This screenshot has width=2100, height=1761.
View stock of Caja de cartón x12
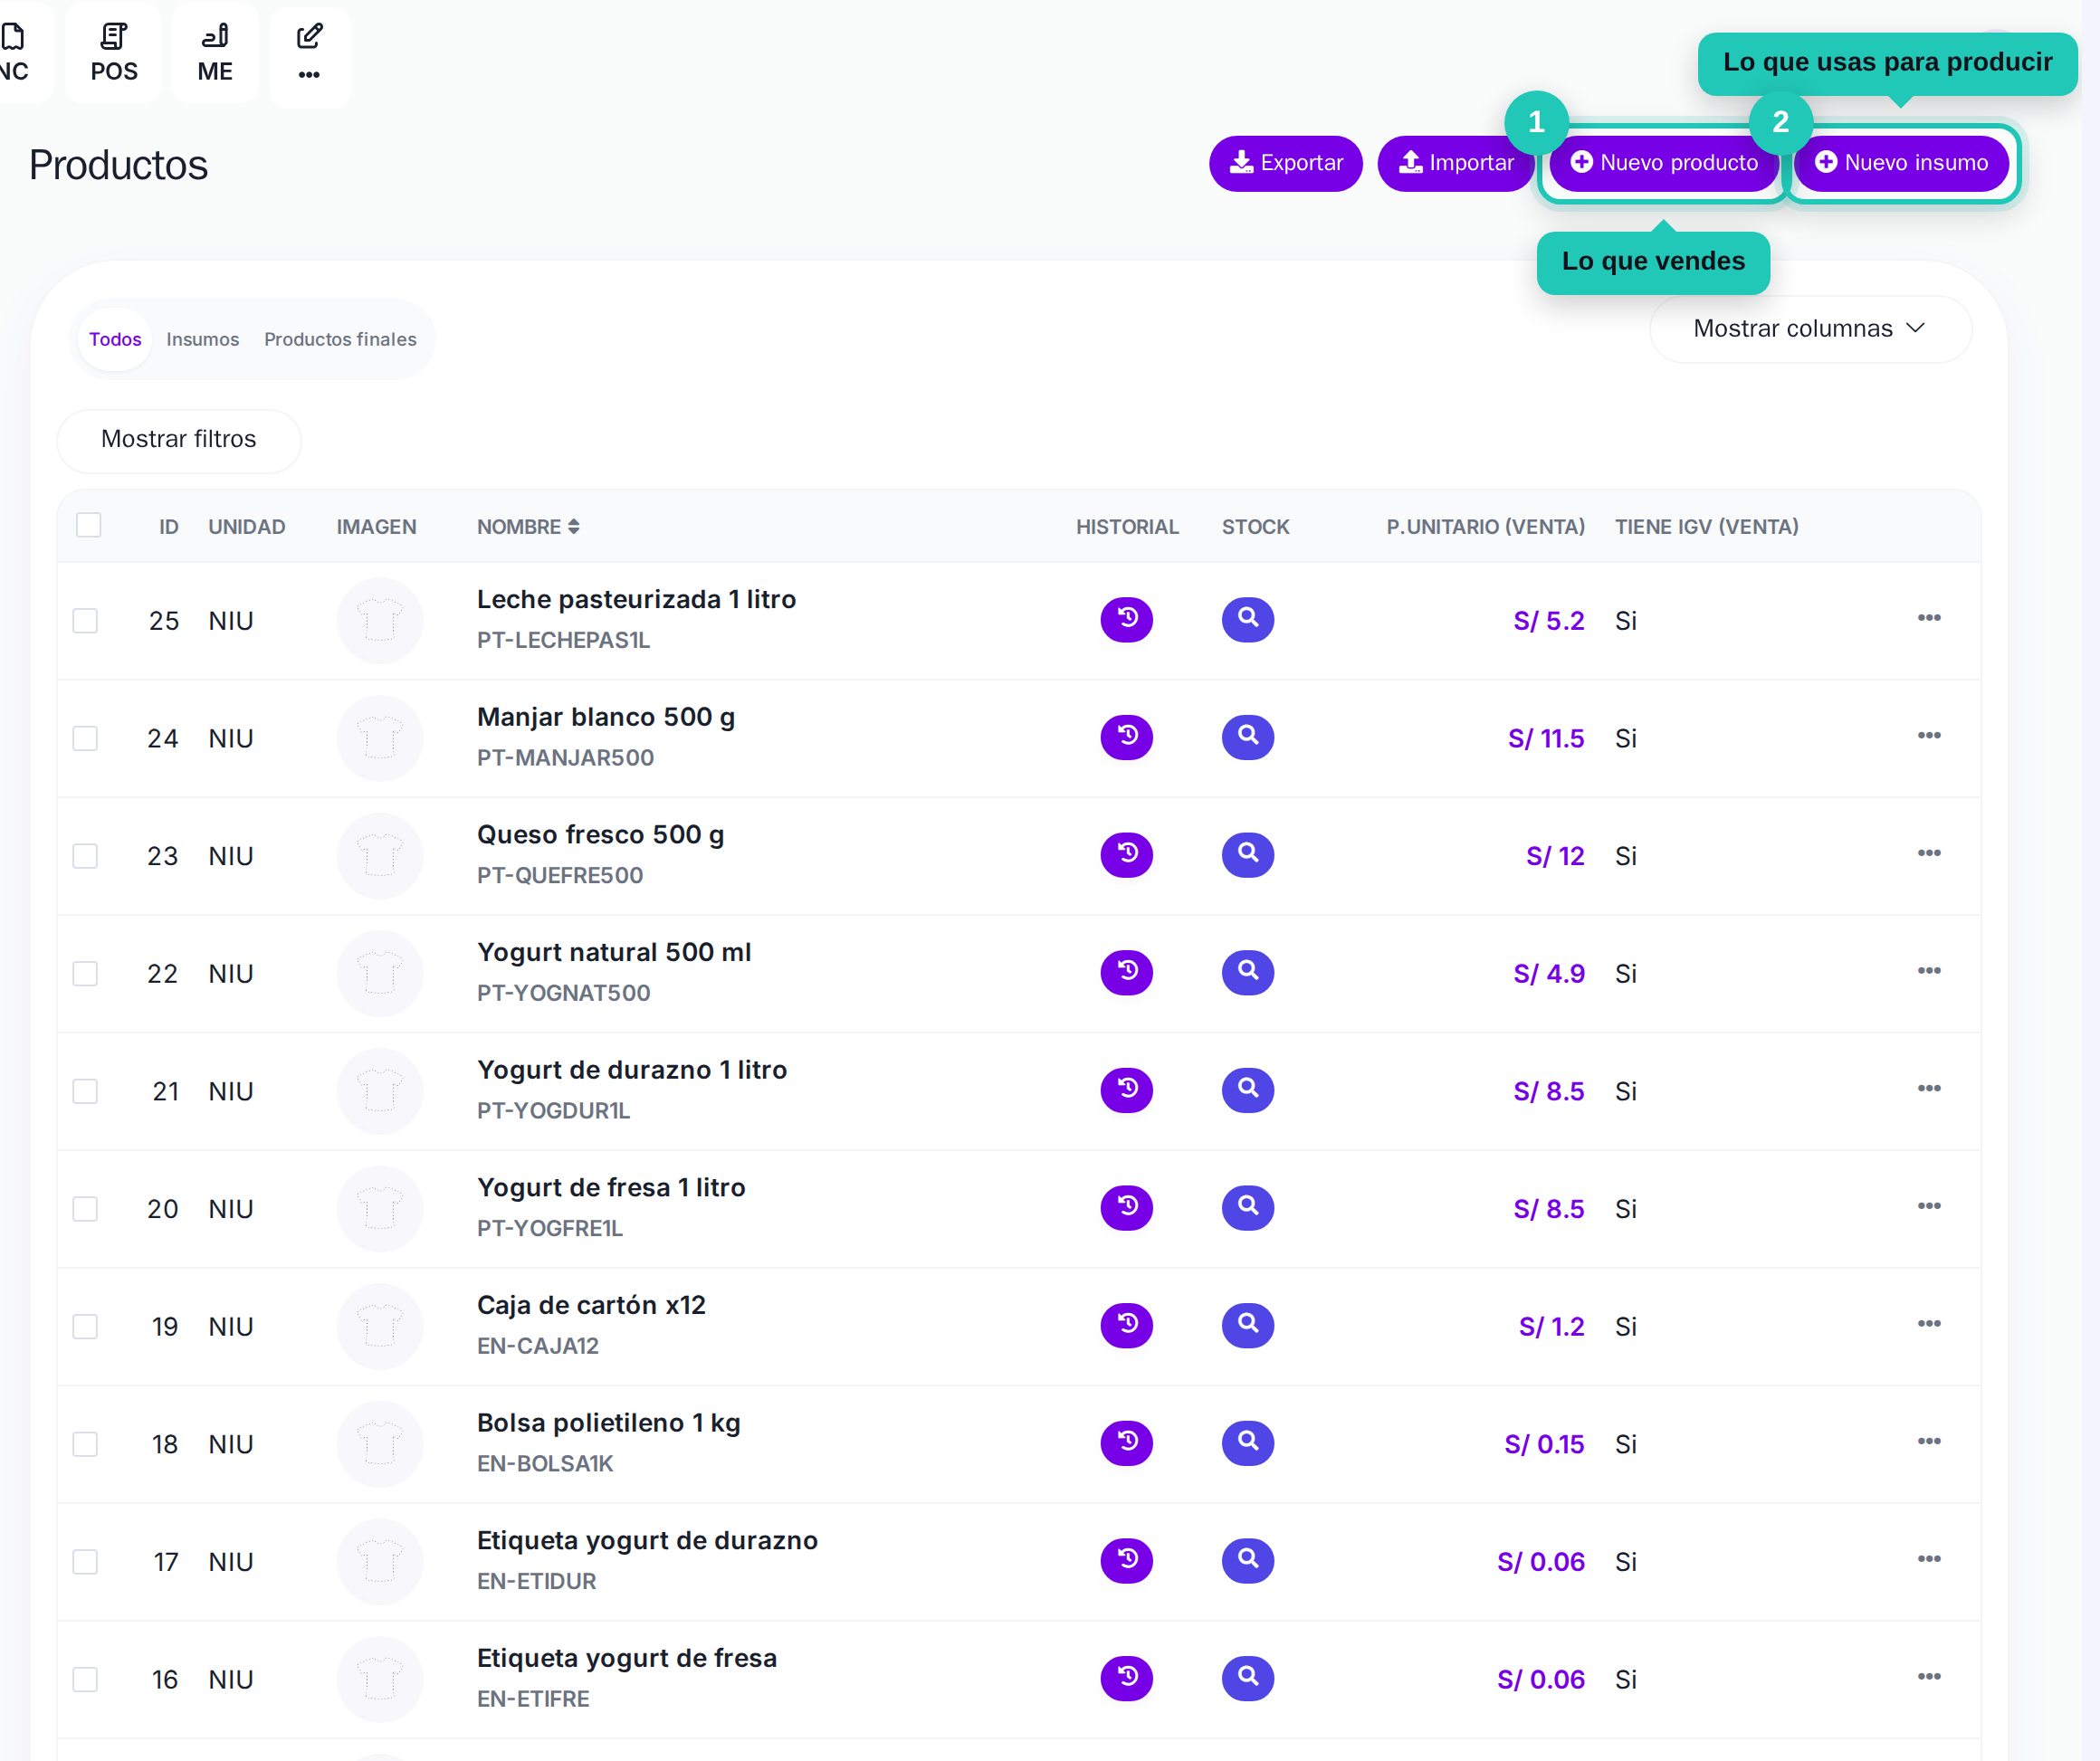point(1248,1326)
